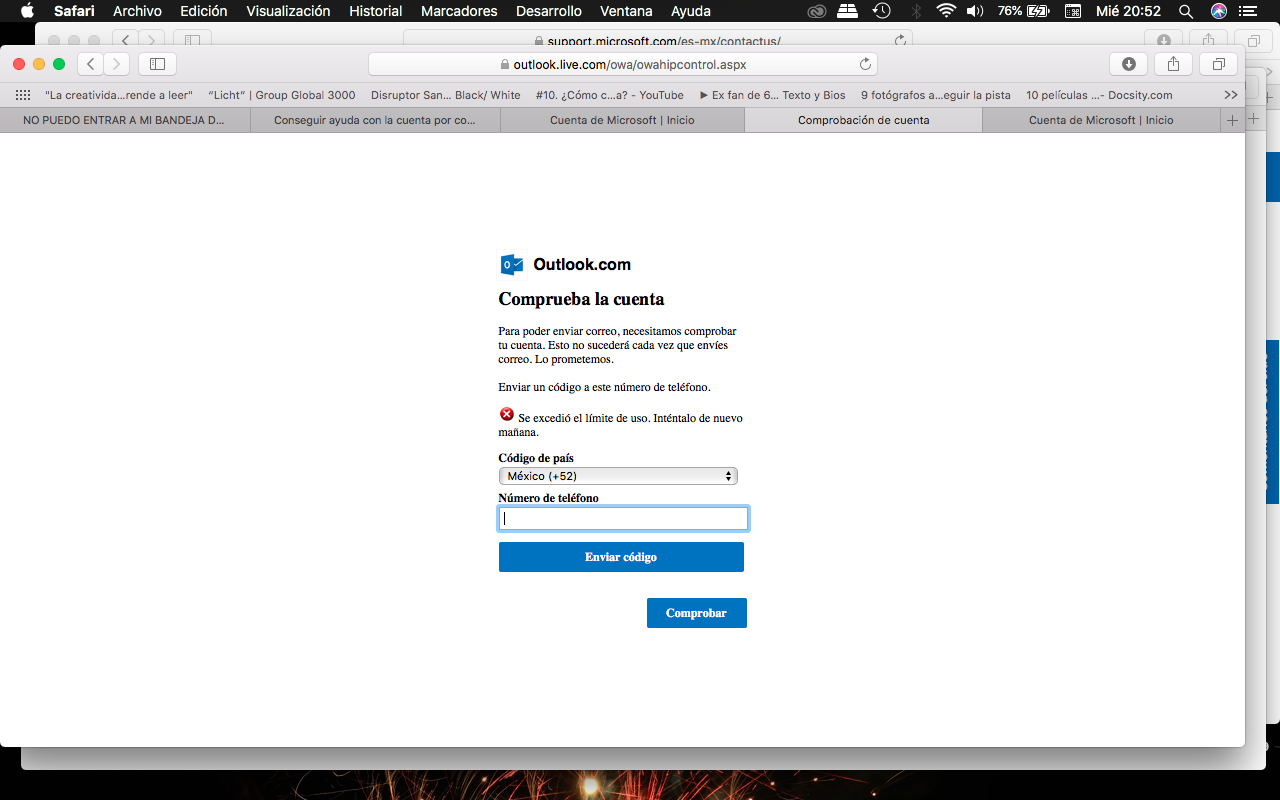Click the 'Comprueba la cuenta' heading
1280x800 pixels.
[581, 299]
